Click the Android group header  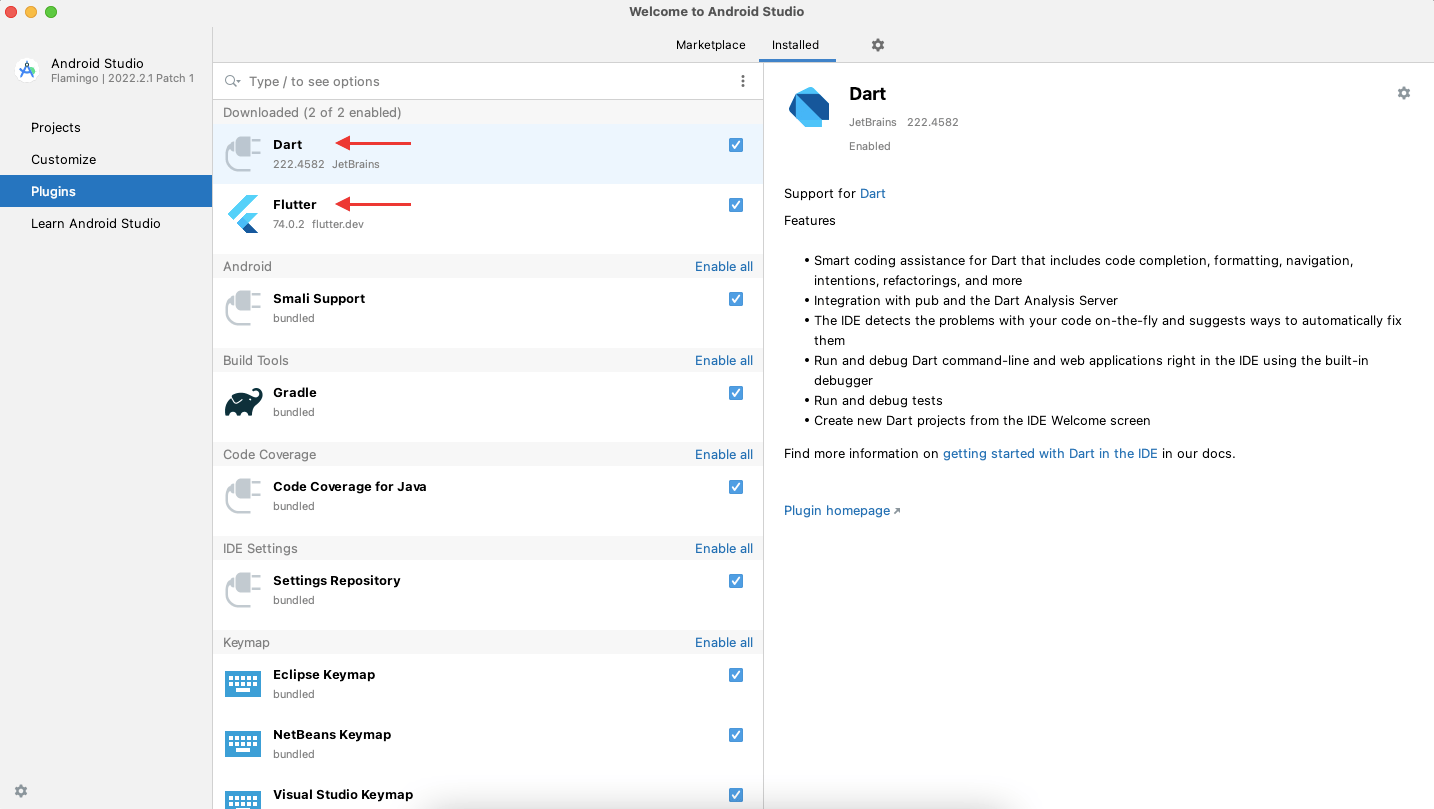pyautogui.click(x=247, y=266)
